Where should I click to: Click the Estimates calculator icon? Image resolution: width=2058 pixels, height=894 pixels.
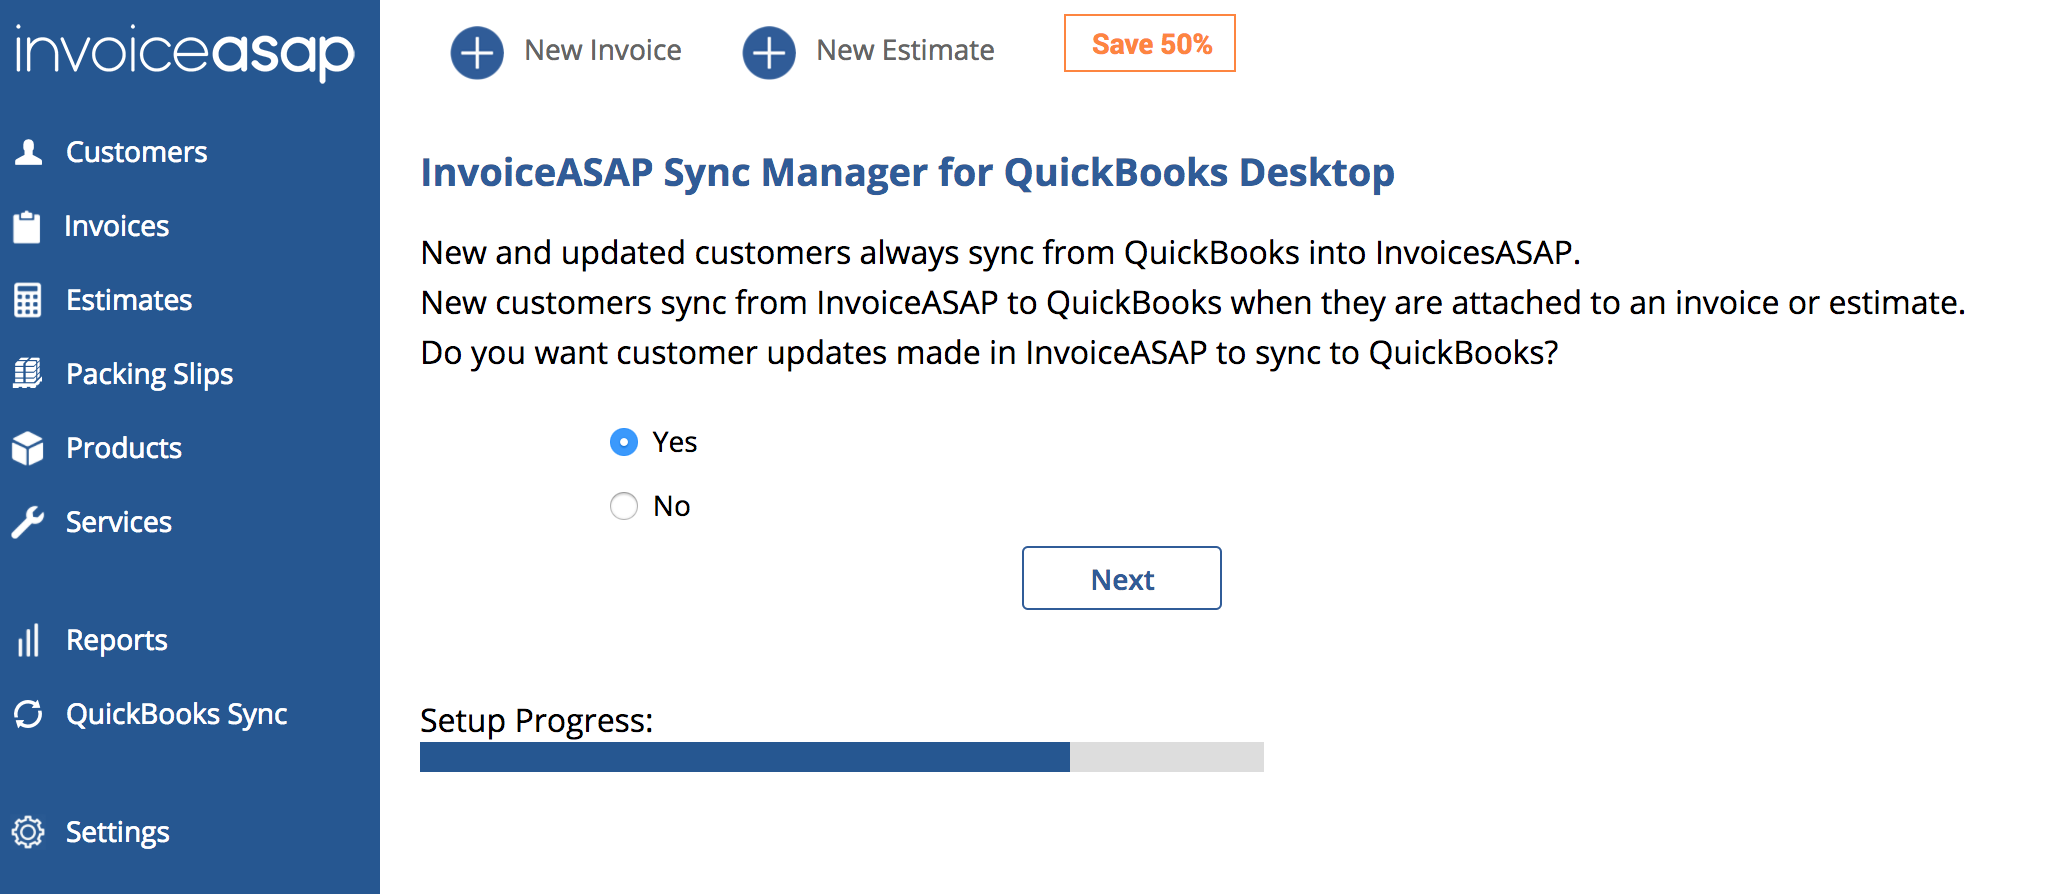[27, 300]
